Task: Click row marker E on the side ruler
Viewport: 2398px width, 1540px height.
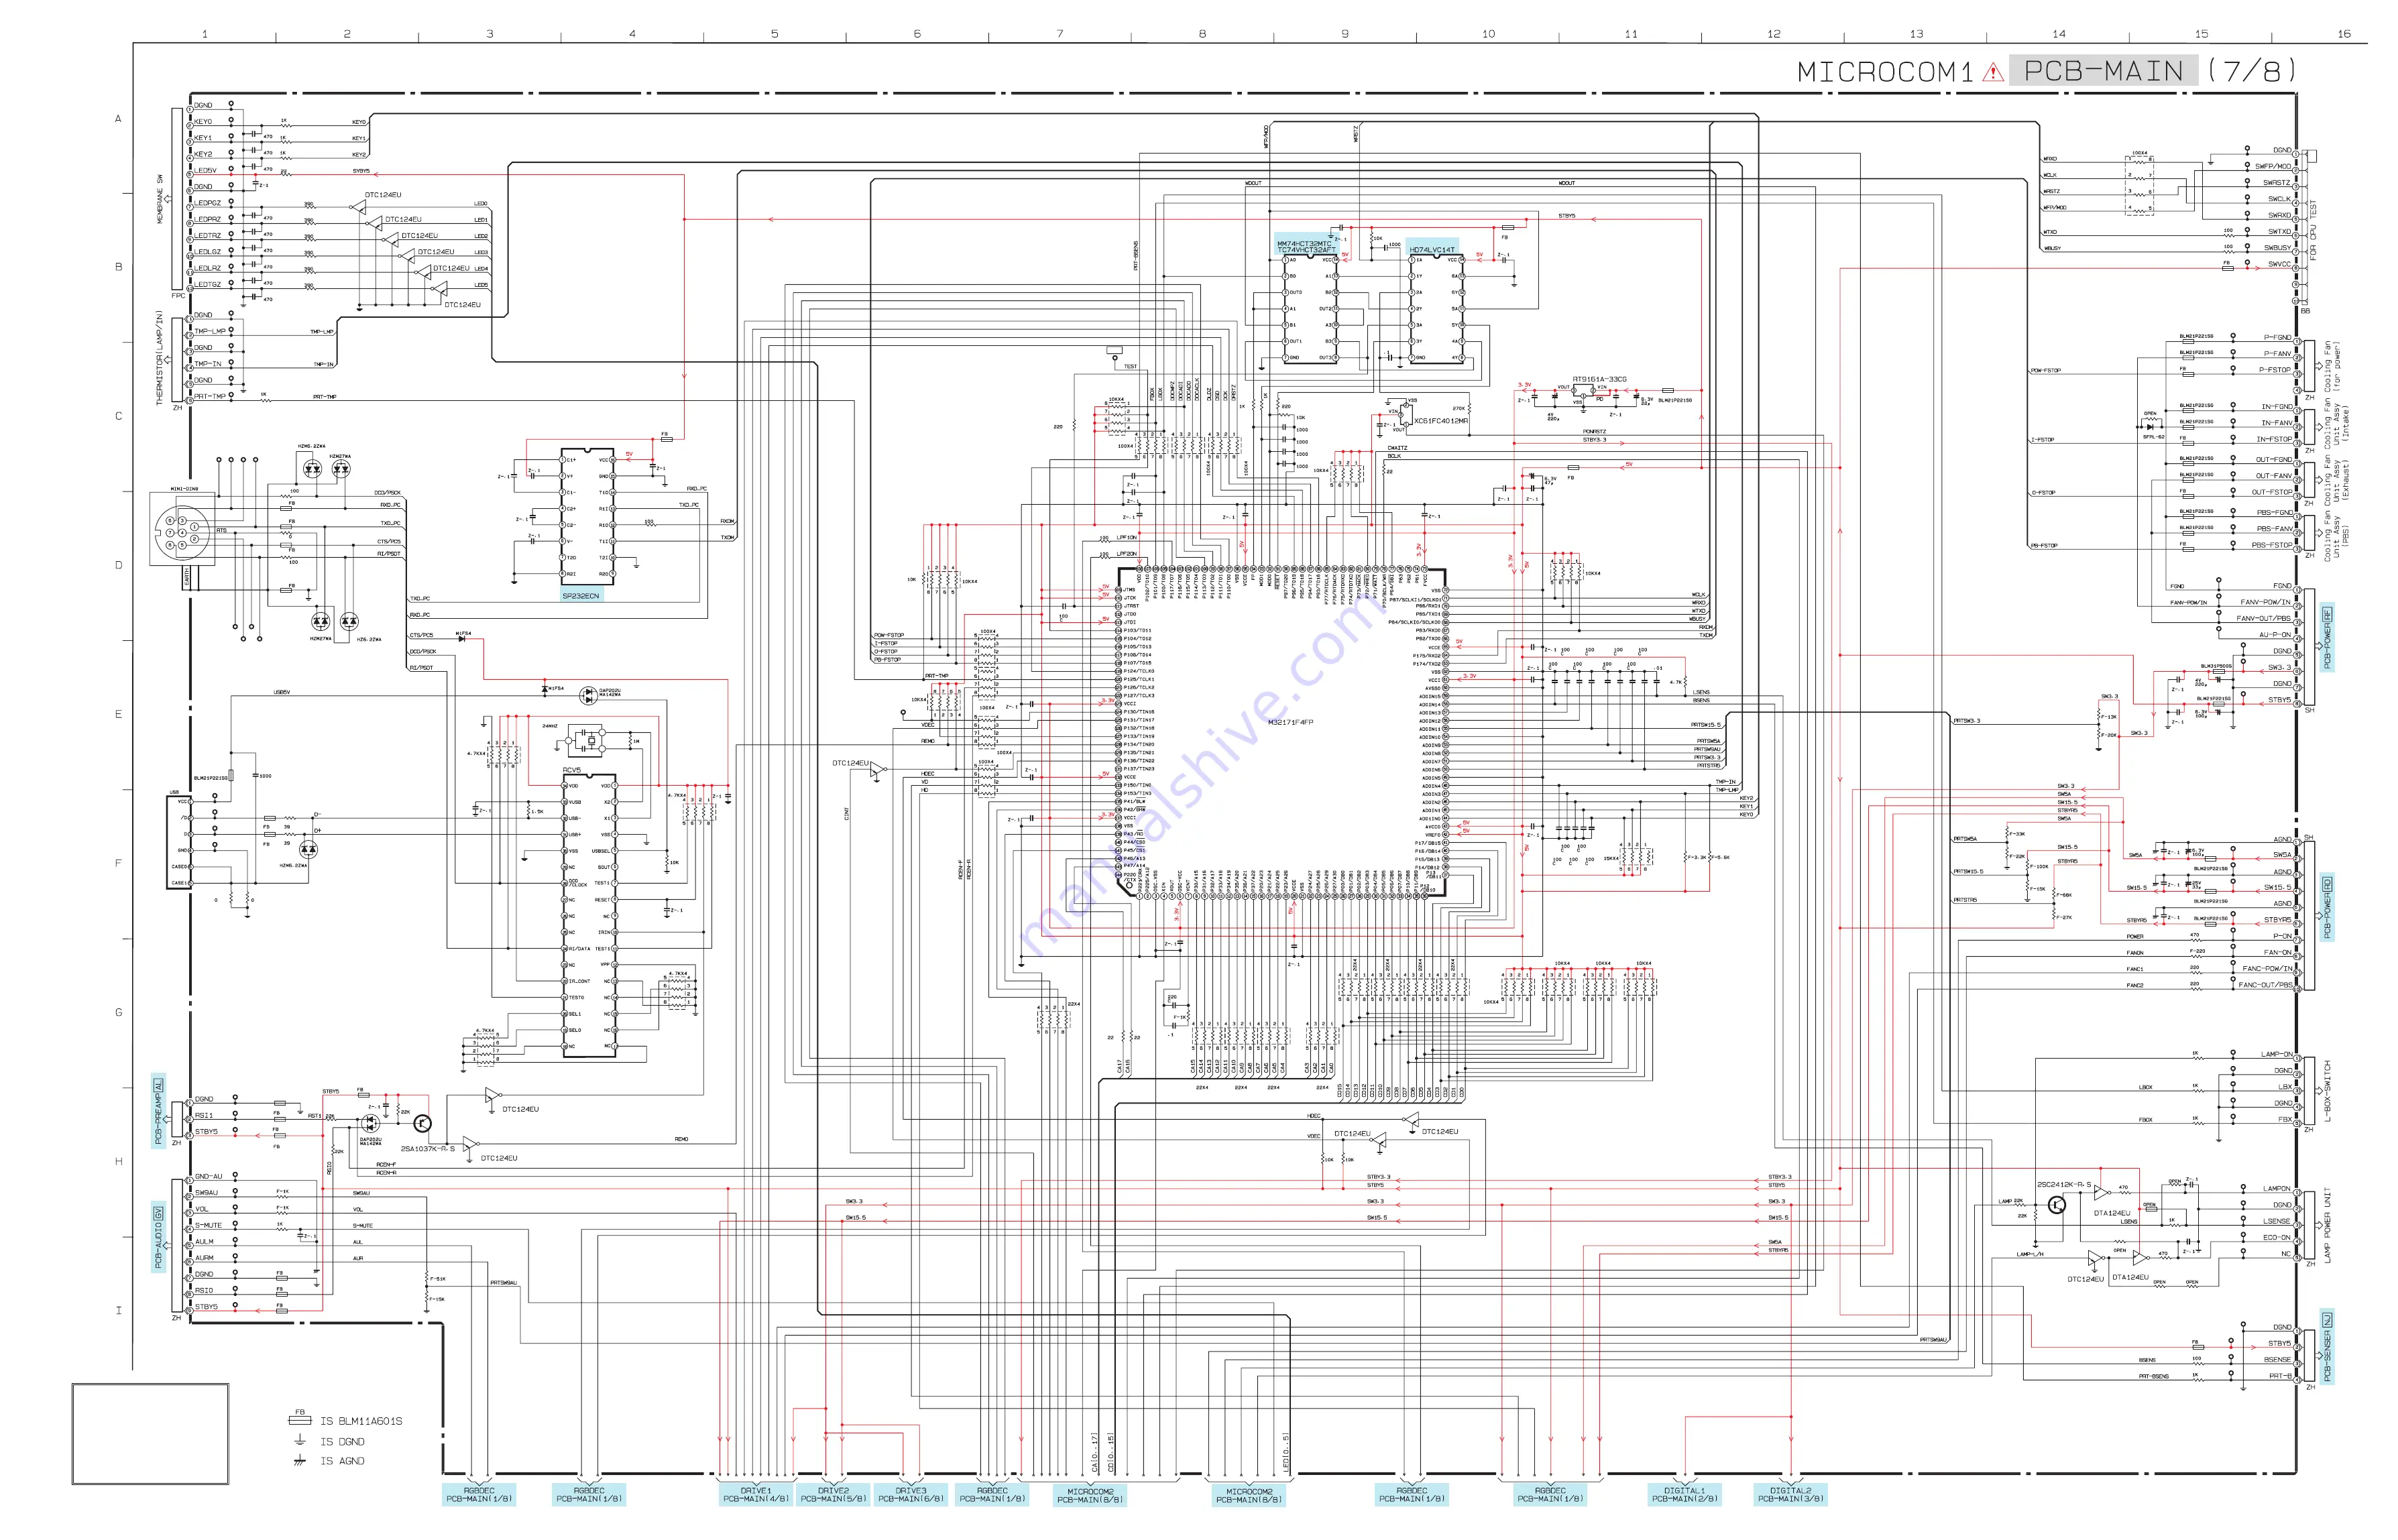Action: 118,714
